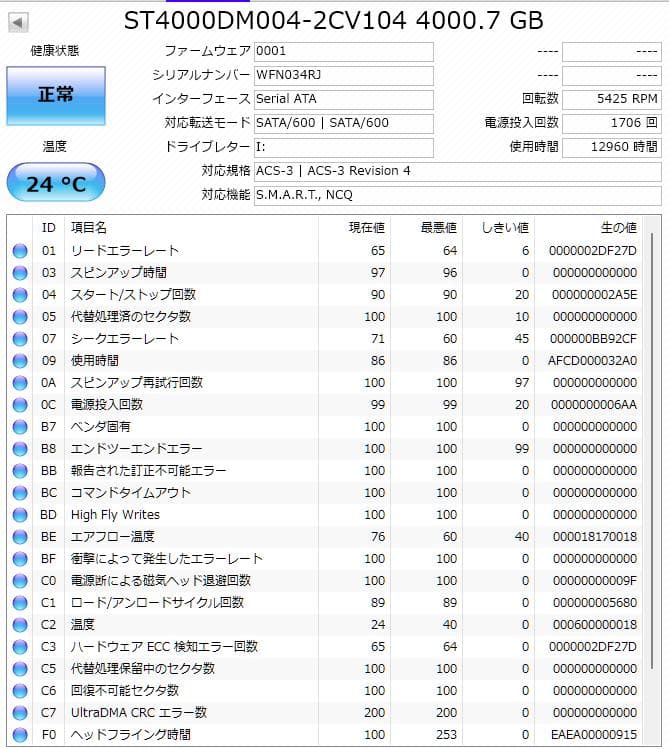Viewport: 669px width, 749px height.
Task: Click the status icon for ID 03 row
Action: [x=20, y=273]
